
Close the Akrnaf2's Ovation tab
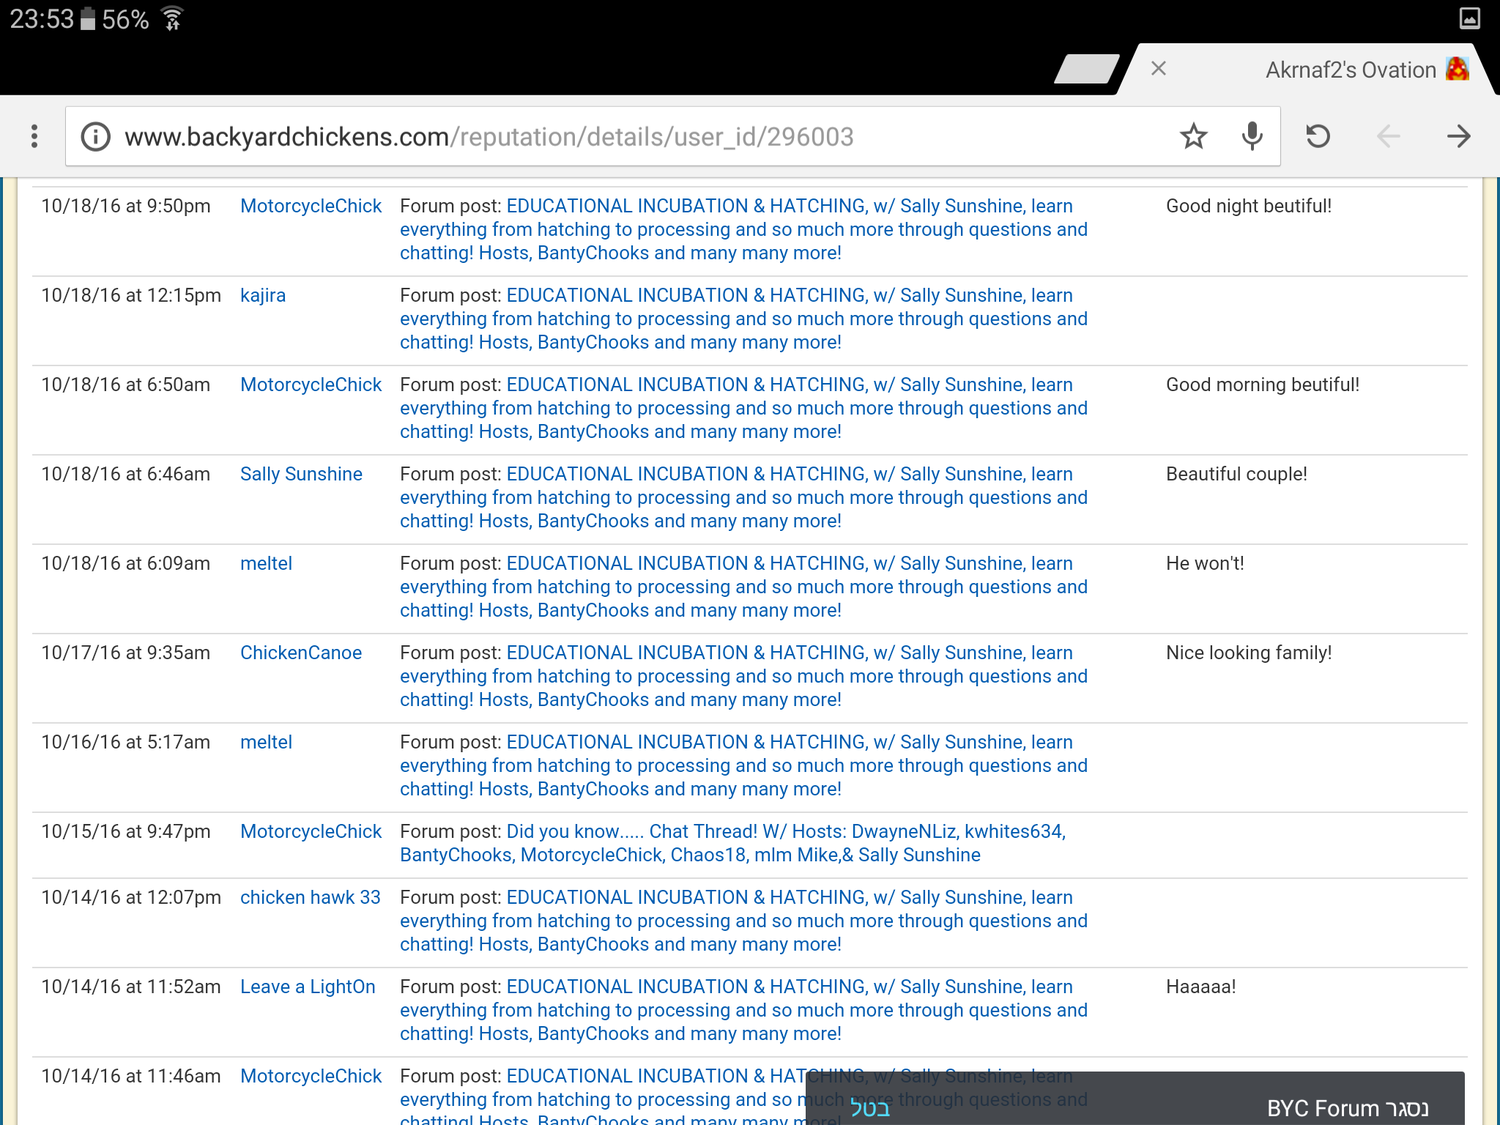click(x=1158, y=69)
